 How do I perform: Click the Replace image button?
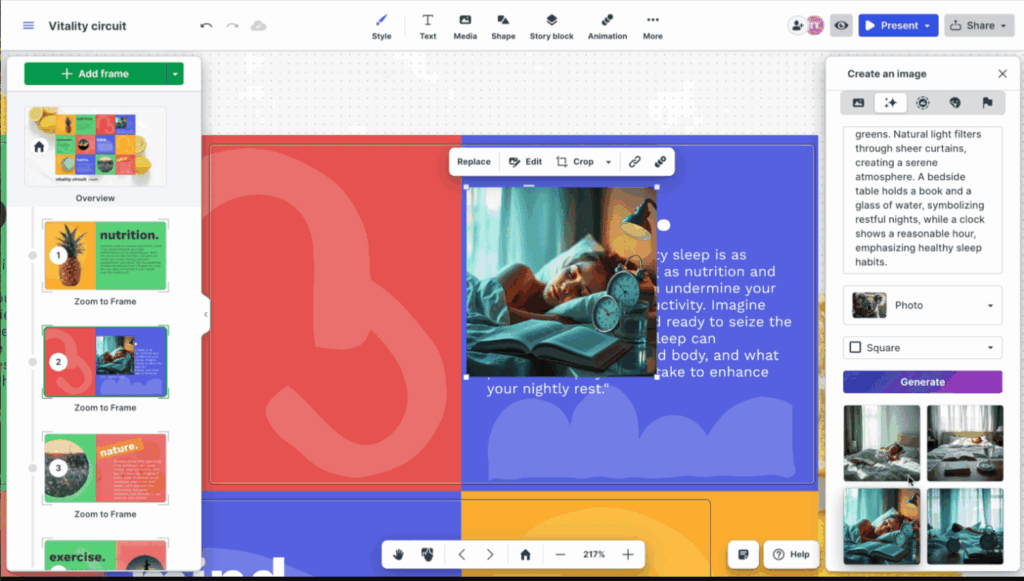tap(474, 162)
